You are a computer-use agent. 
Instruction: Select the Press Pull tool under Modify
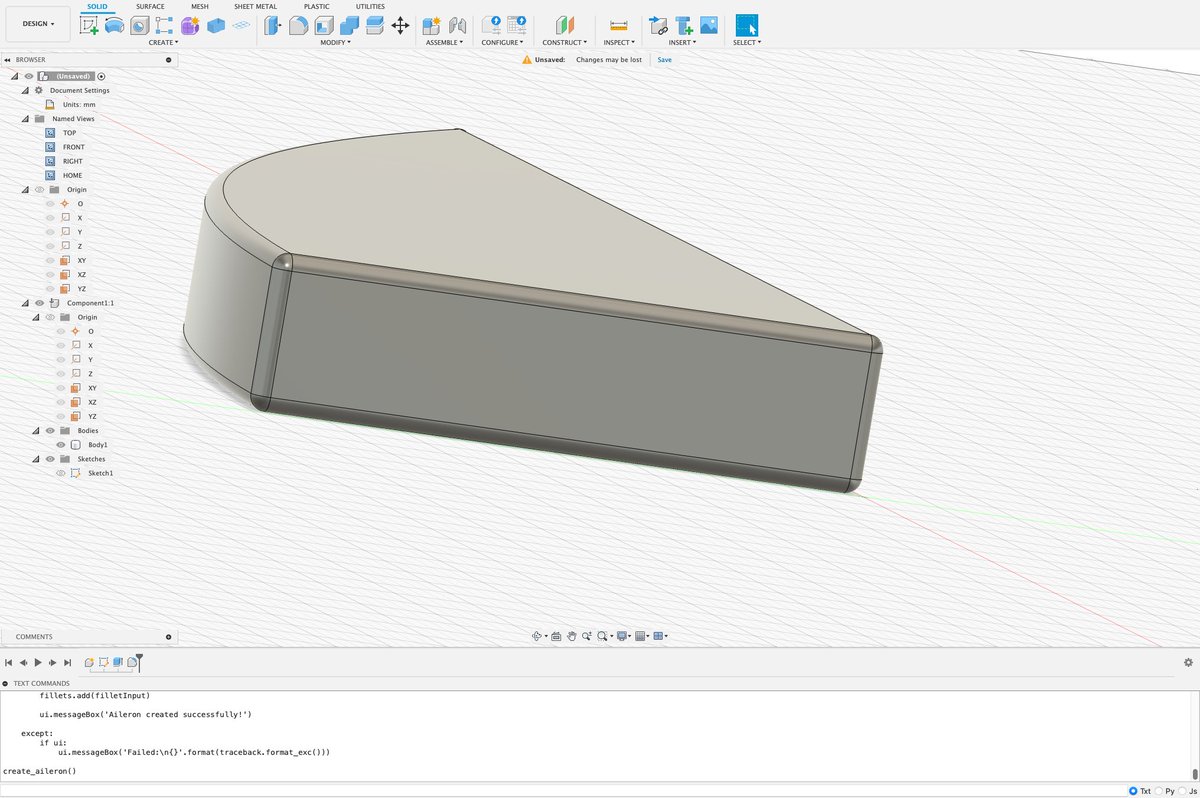[x=273, y=24]
